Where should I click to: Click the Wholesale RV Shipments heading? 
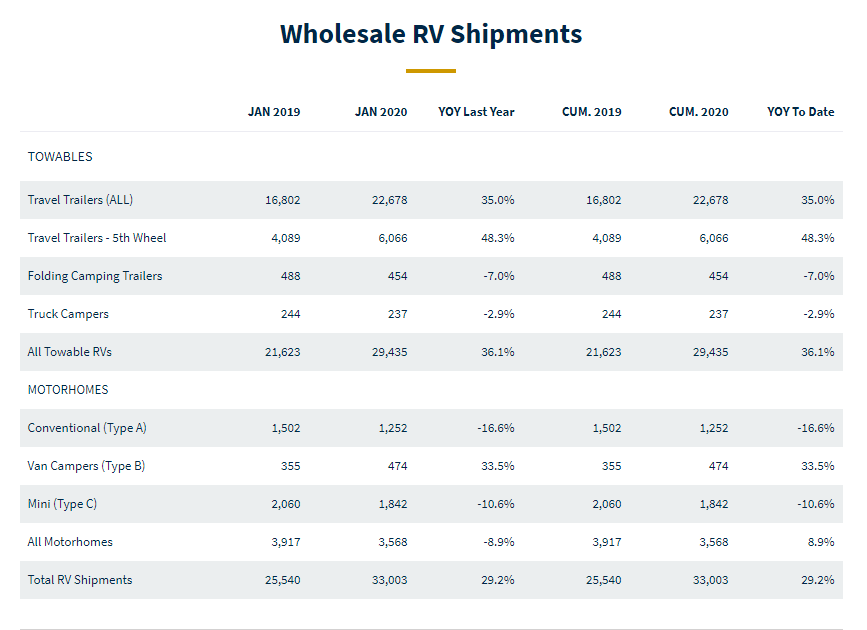[x=431, y=34]
